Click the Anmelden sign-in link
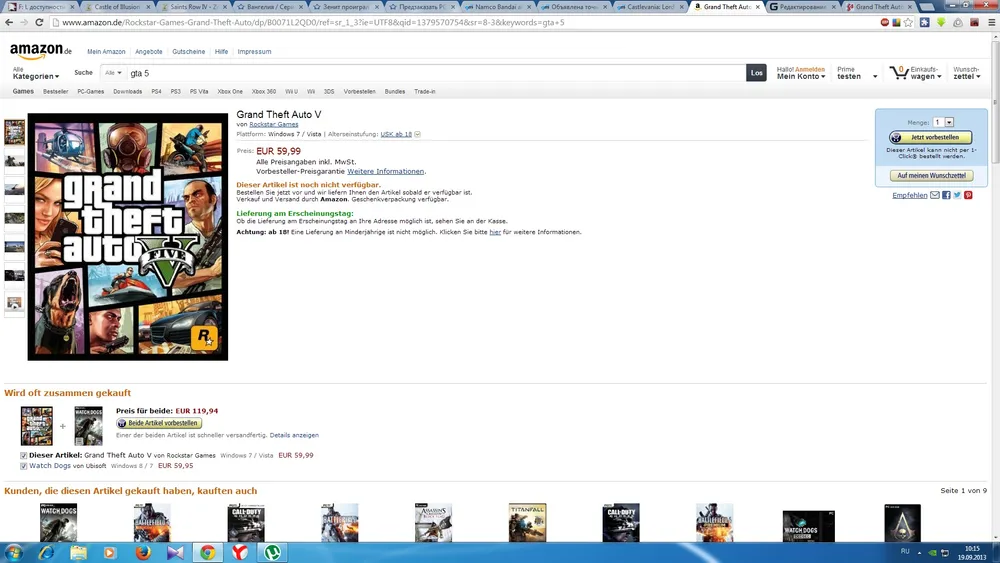 click(810, 69)
